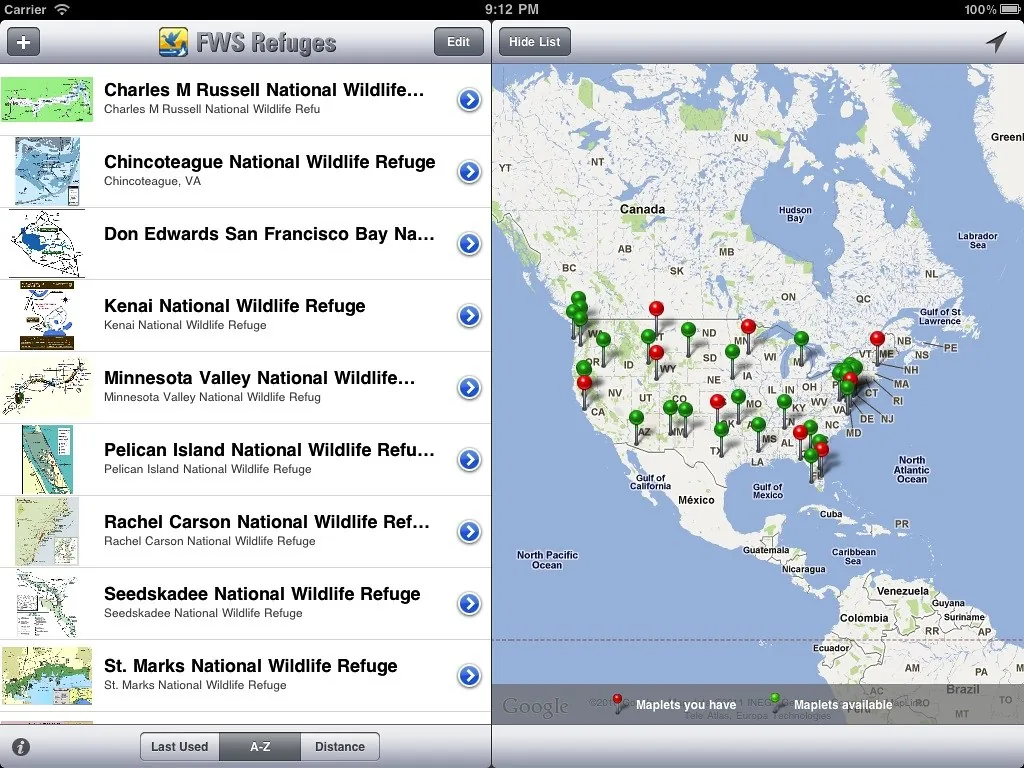Open details arrow for Pelican Island refuge
This screenshot has width=1024, height=768.
[469, 460]
